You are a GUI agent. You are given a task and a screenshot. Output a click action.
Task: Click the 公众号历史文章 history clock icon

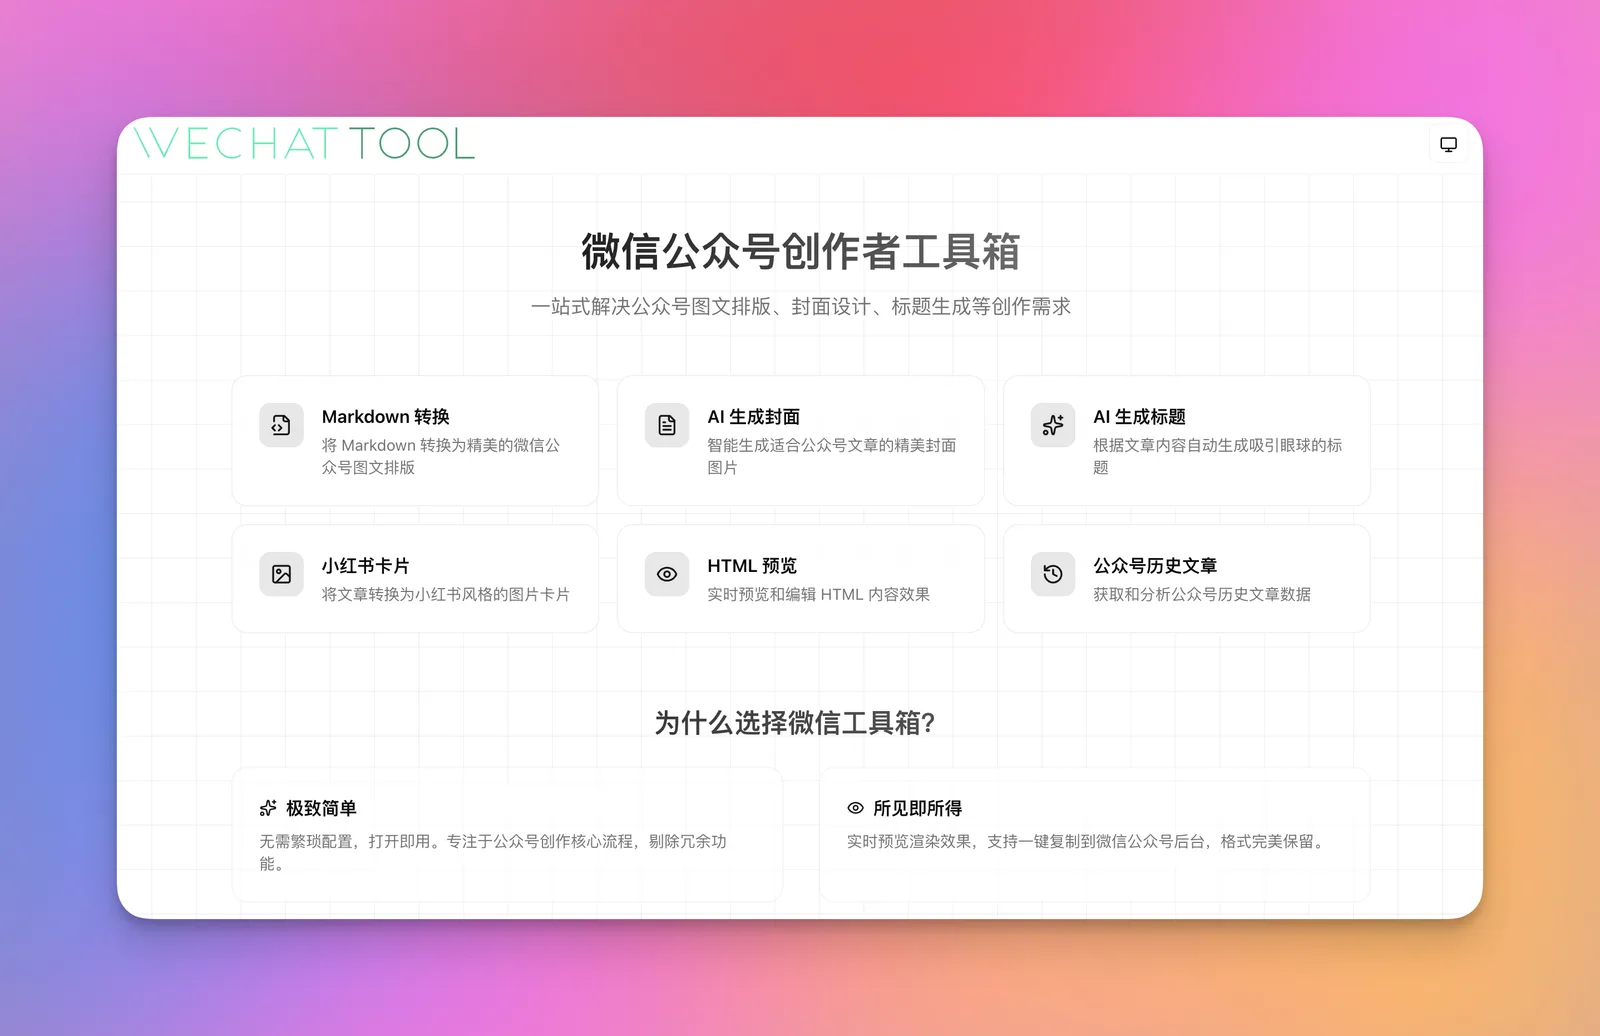click(x=1053, y=574)
